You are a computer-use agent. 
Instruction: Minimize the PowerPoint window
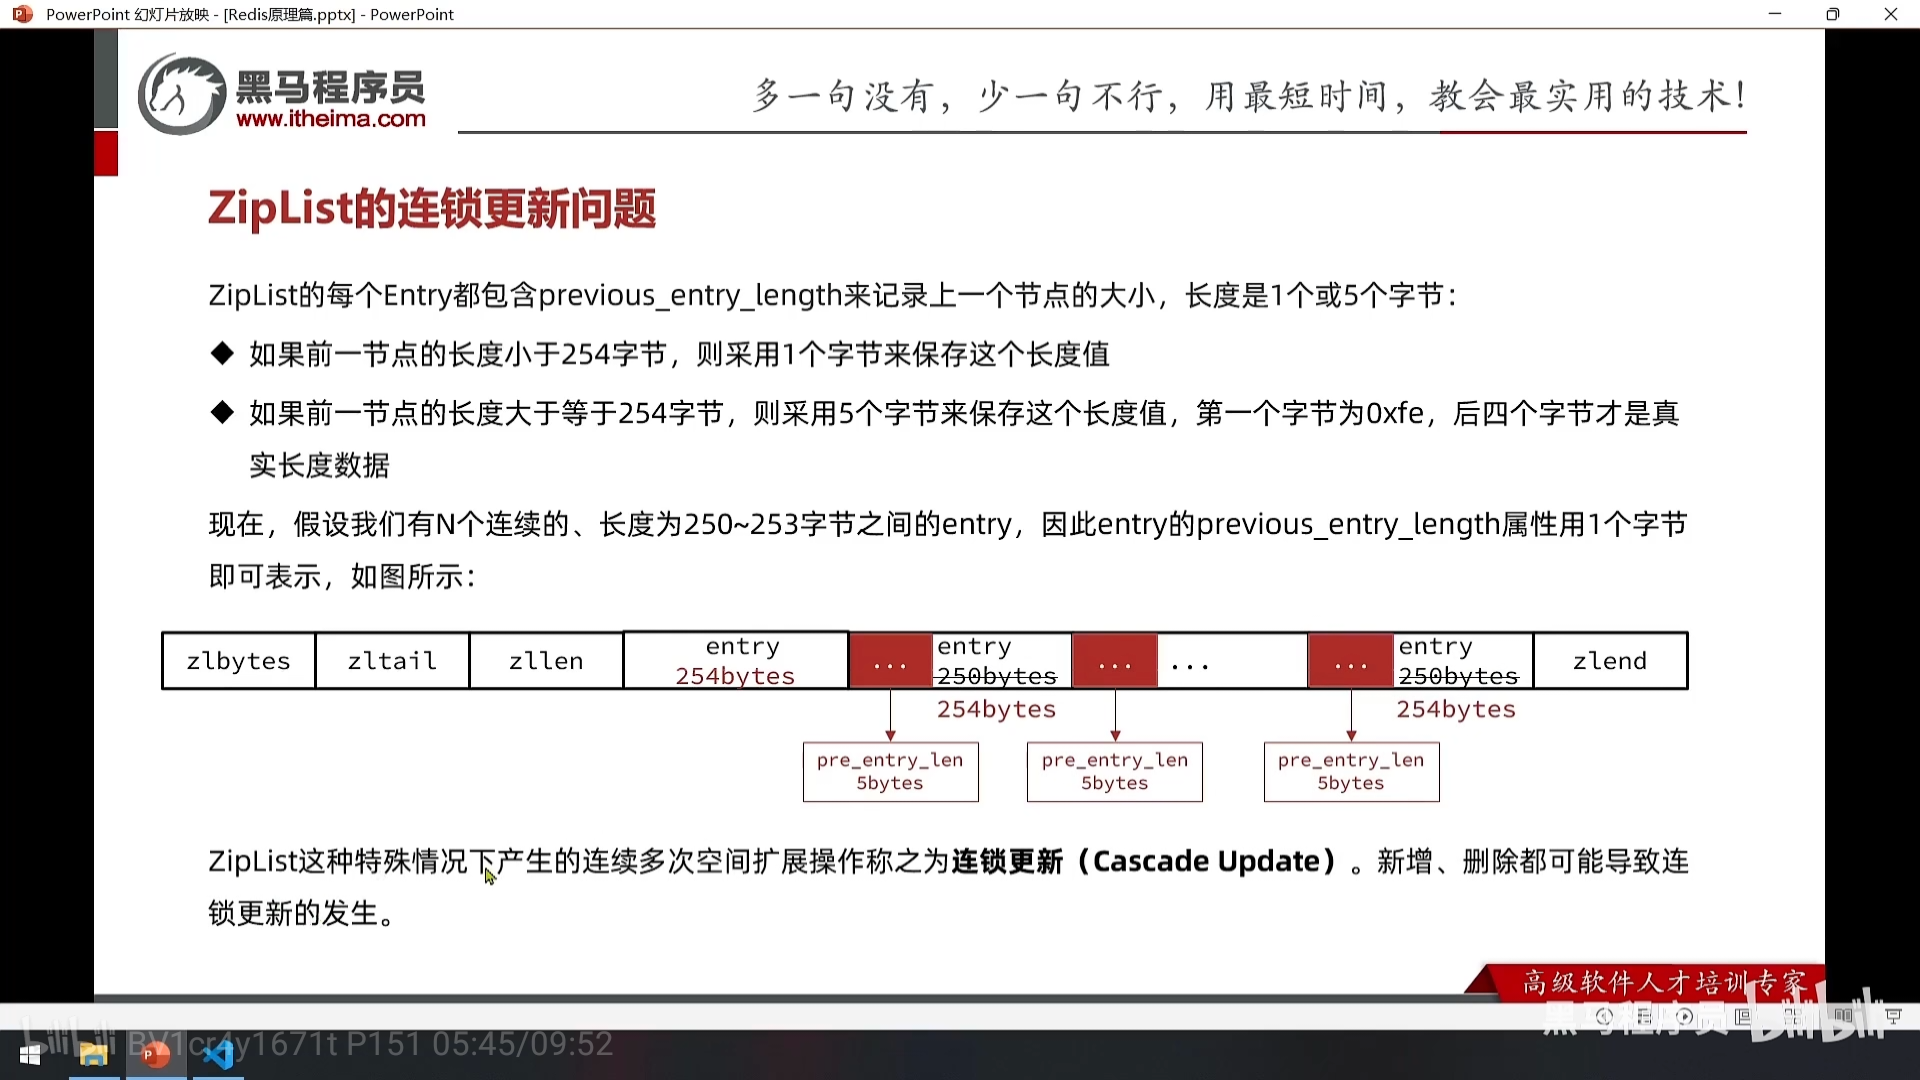point(1775,14)
